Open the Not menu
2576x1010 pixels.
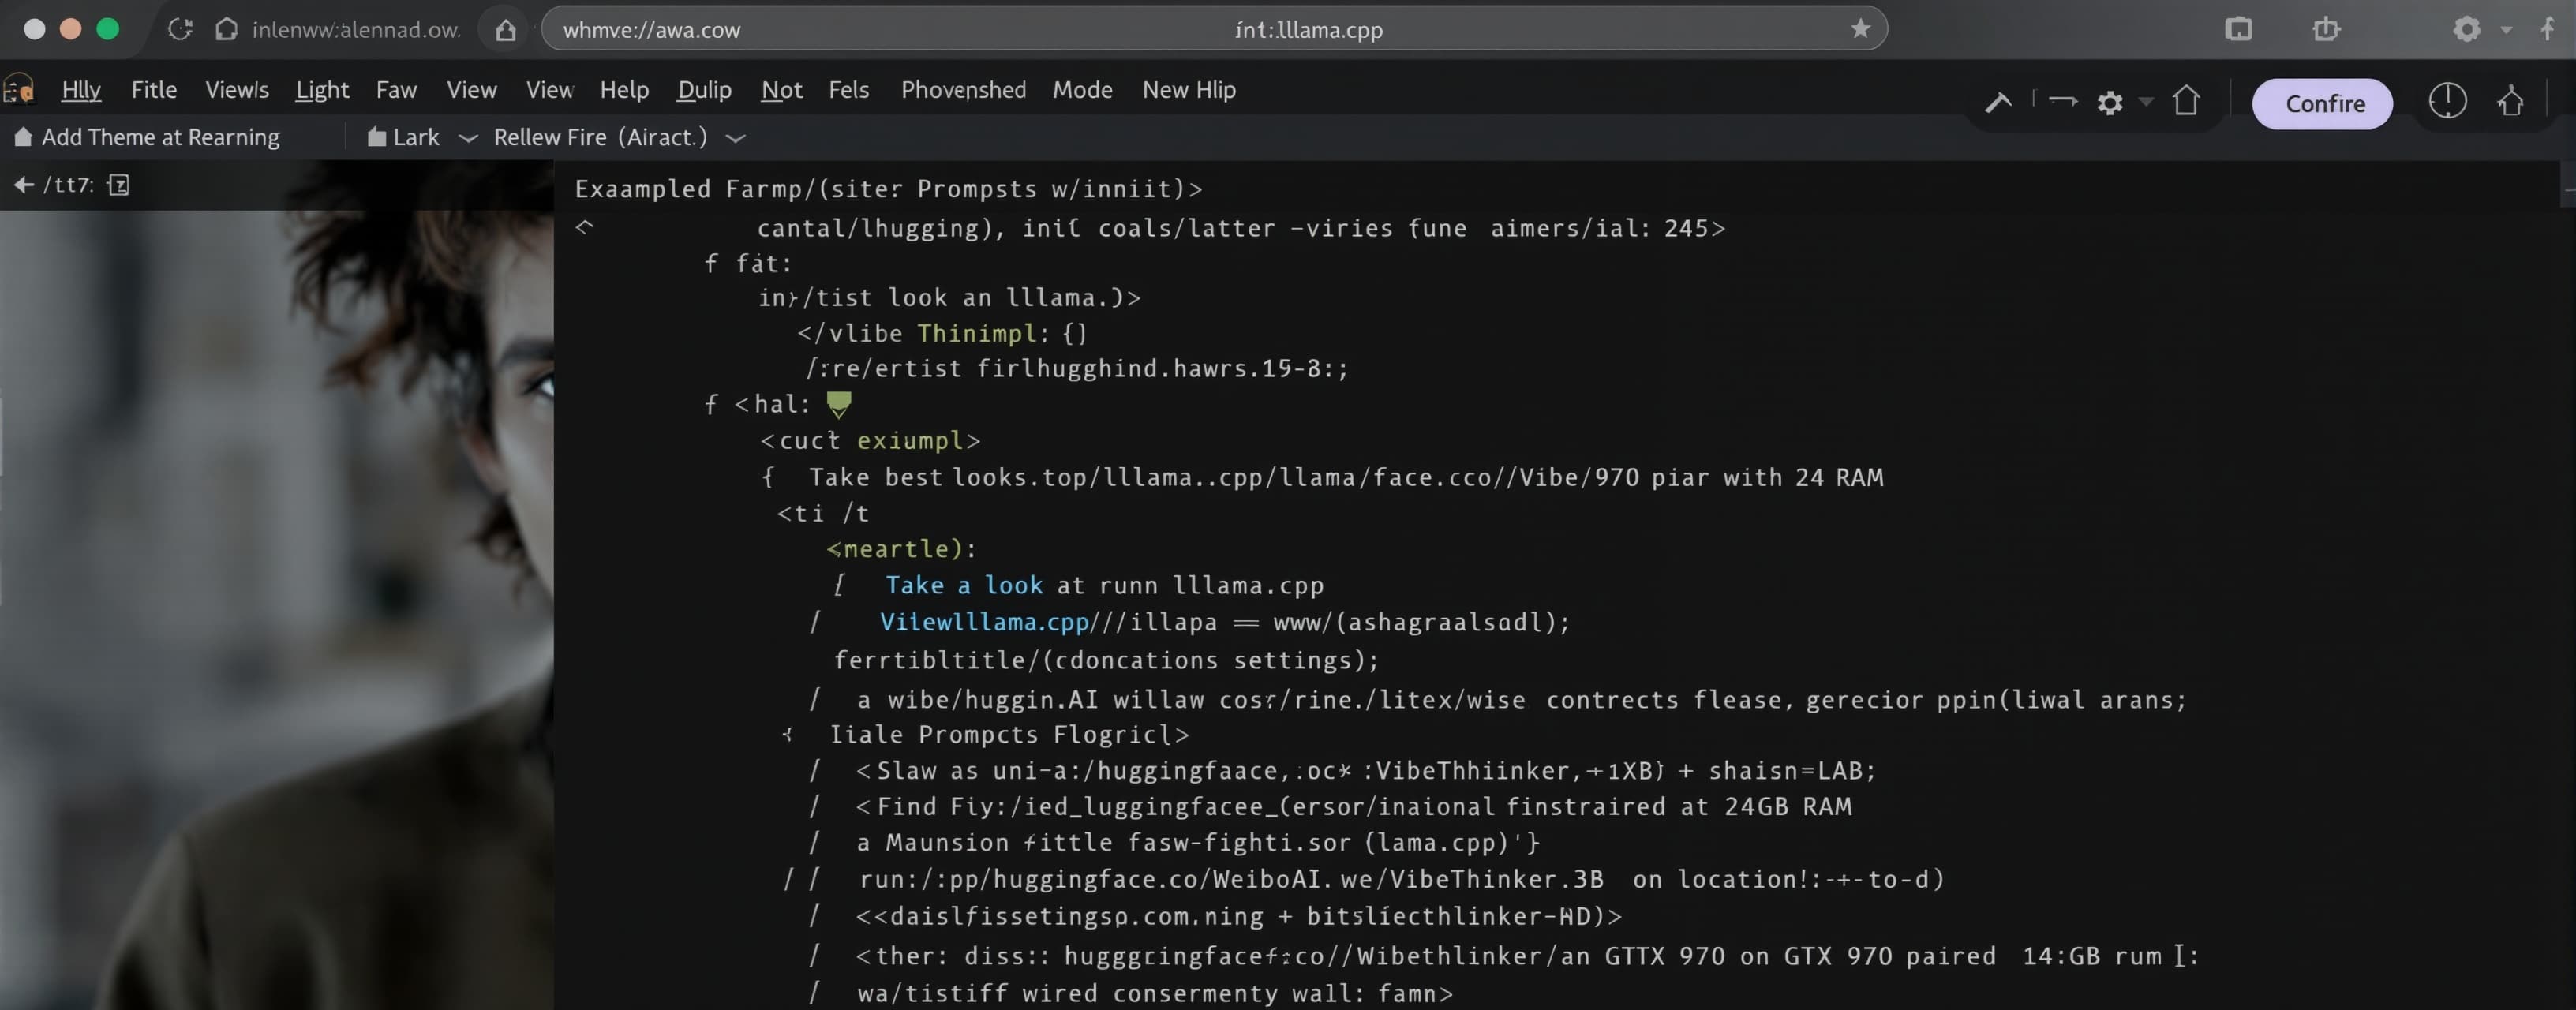(781, 90)
